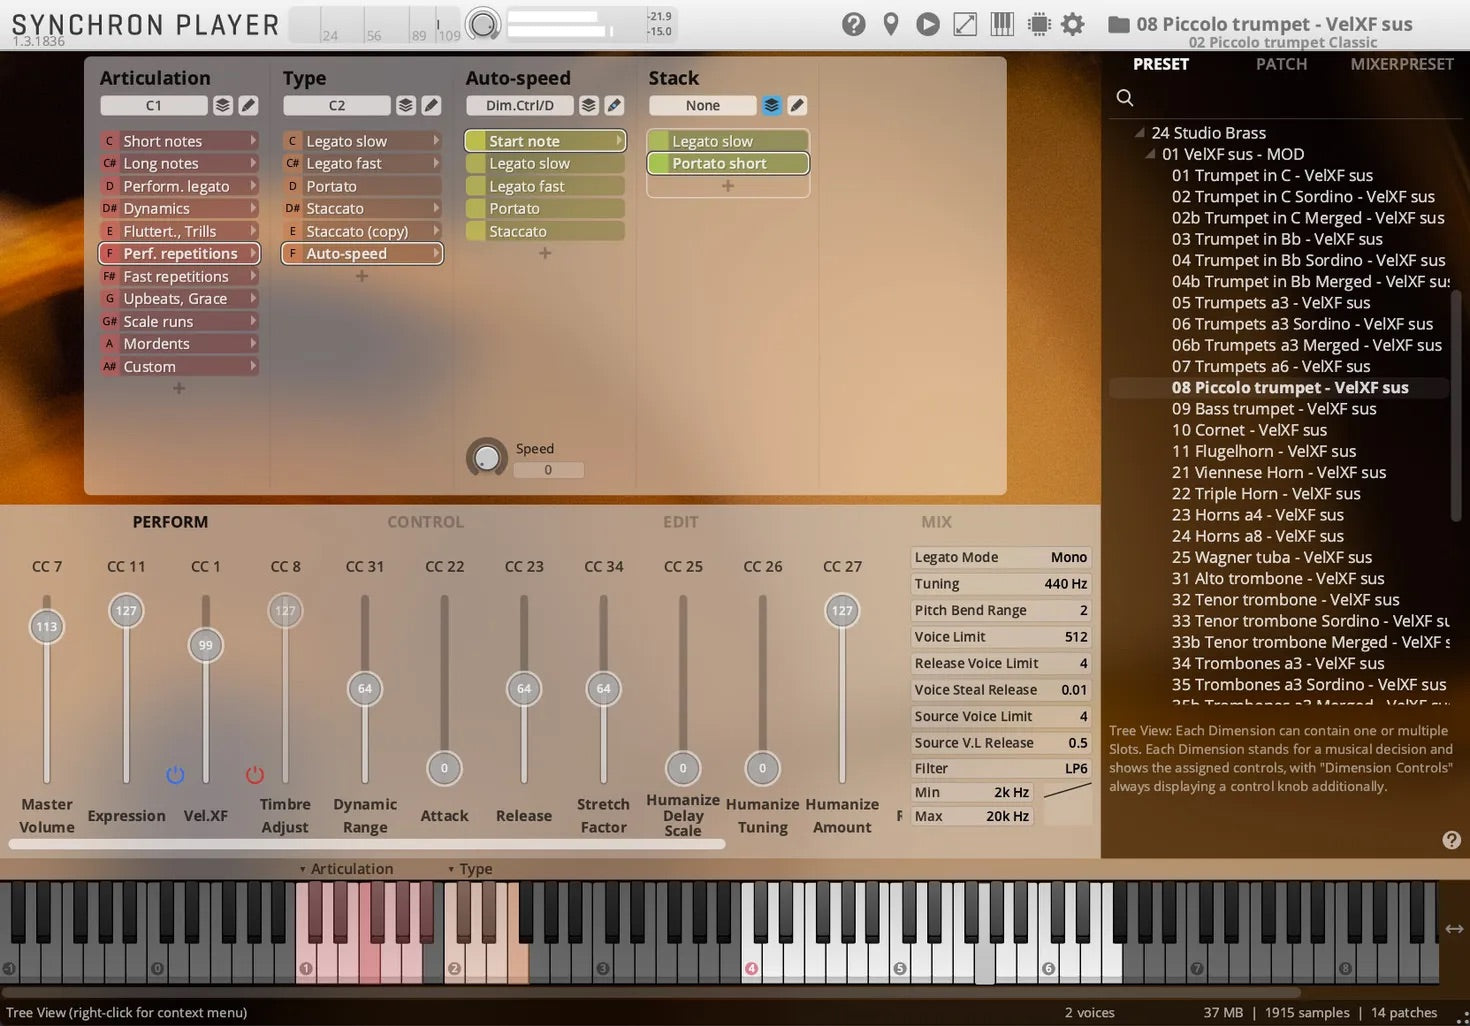
Task: Open the Dim.Ctrl/D auto-speed controller dropdown
Action: click(519, 105)
